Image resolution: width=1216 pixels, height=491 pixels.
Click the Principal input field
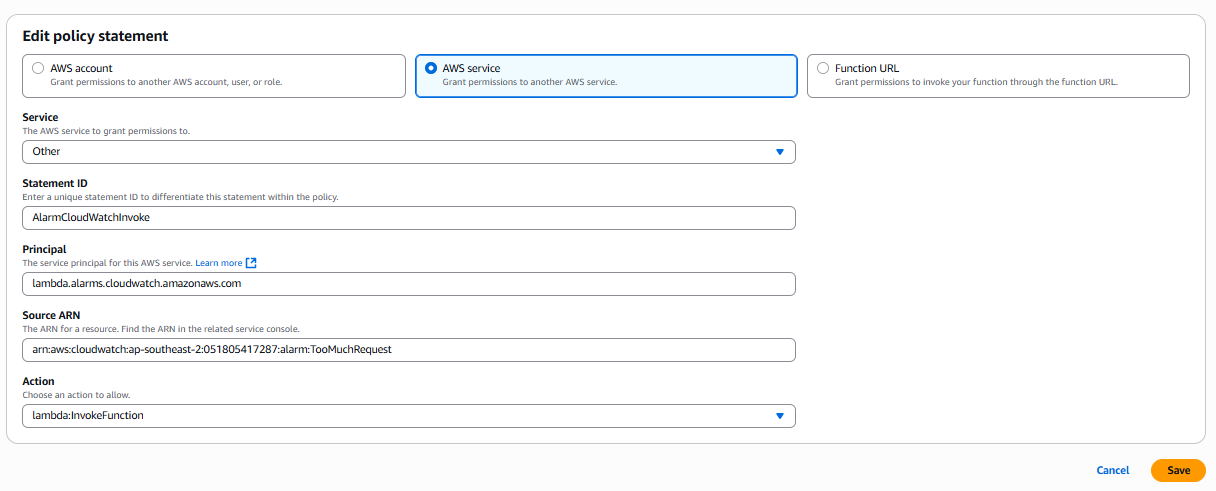pos(409,284)
